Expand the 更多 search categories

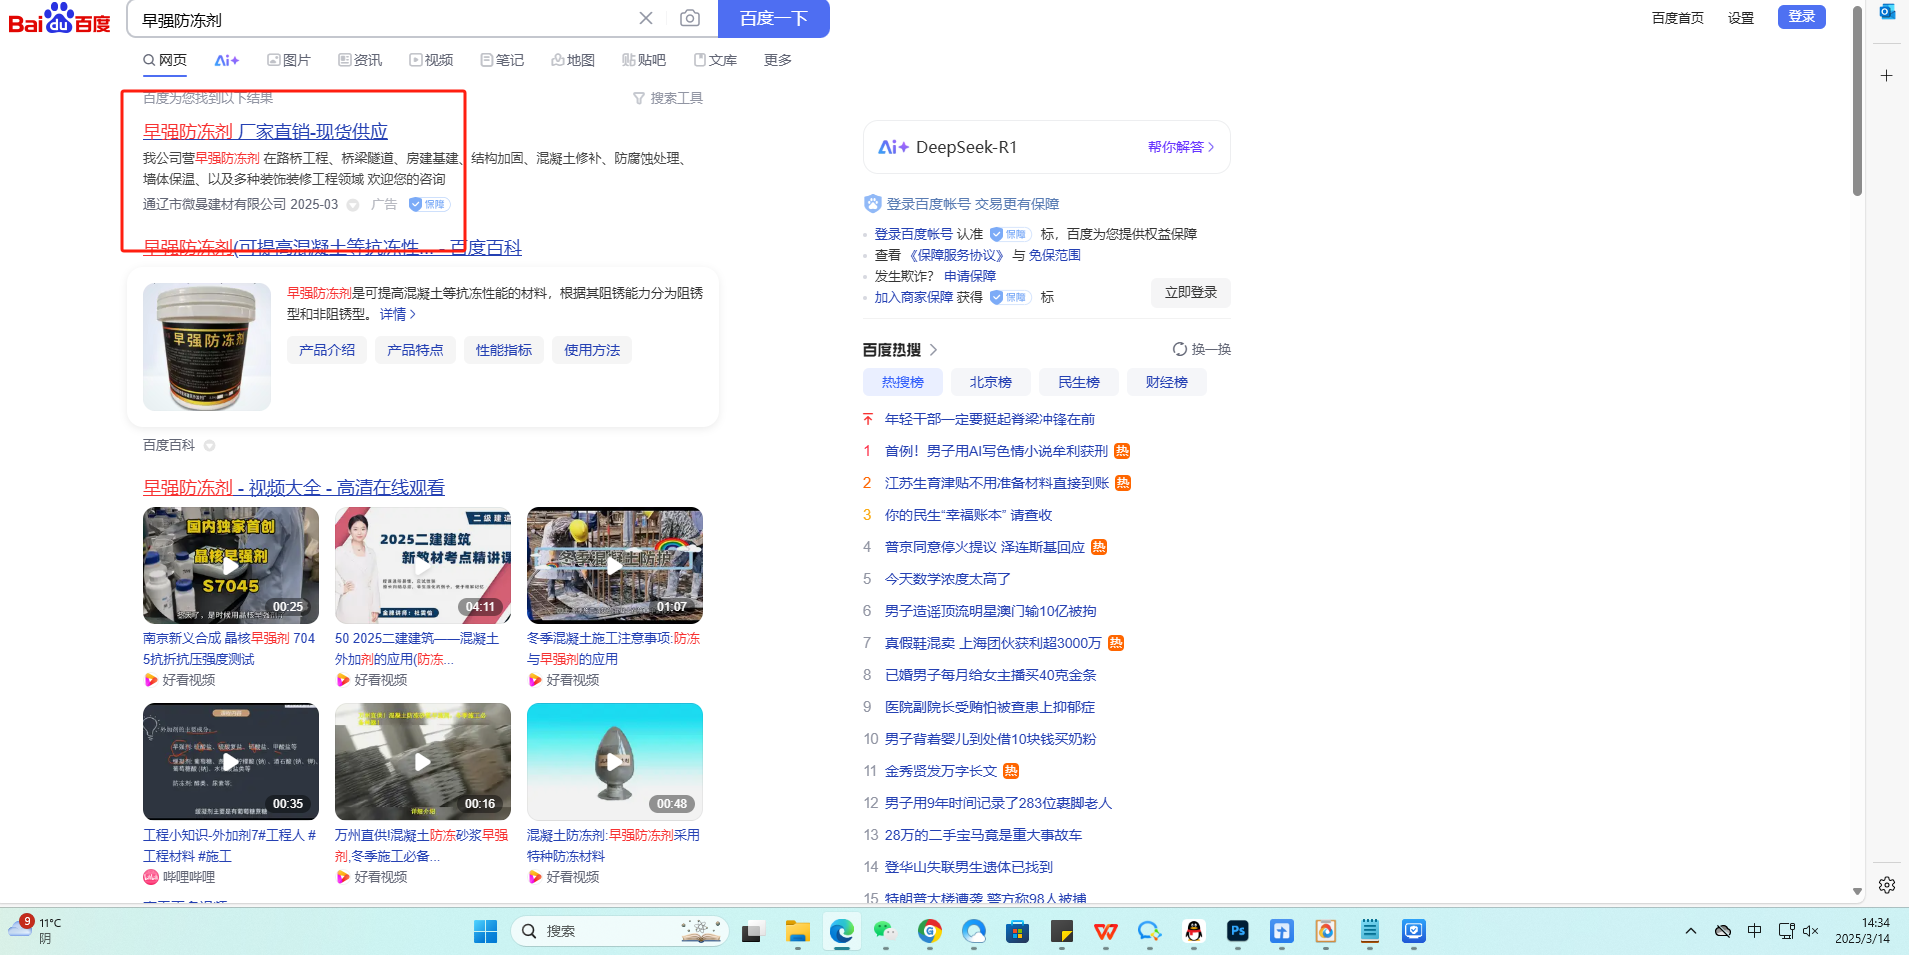pos(777,60)
